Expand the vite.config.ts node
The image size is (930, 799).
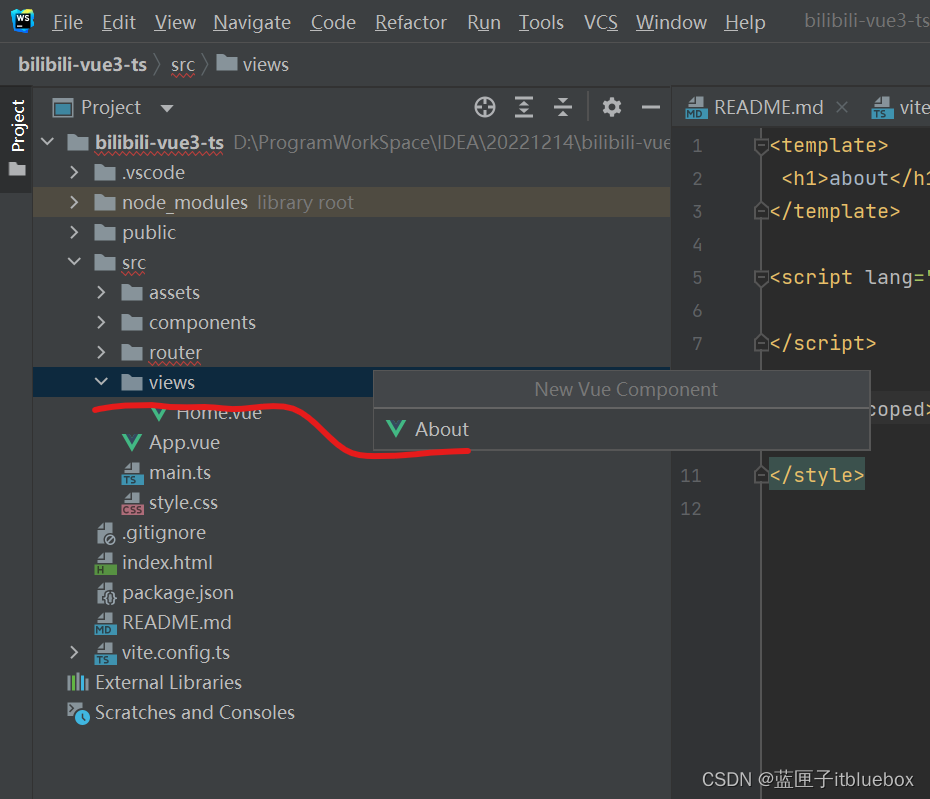(x=74, y=652)
